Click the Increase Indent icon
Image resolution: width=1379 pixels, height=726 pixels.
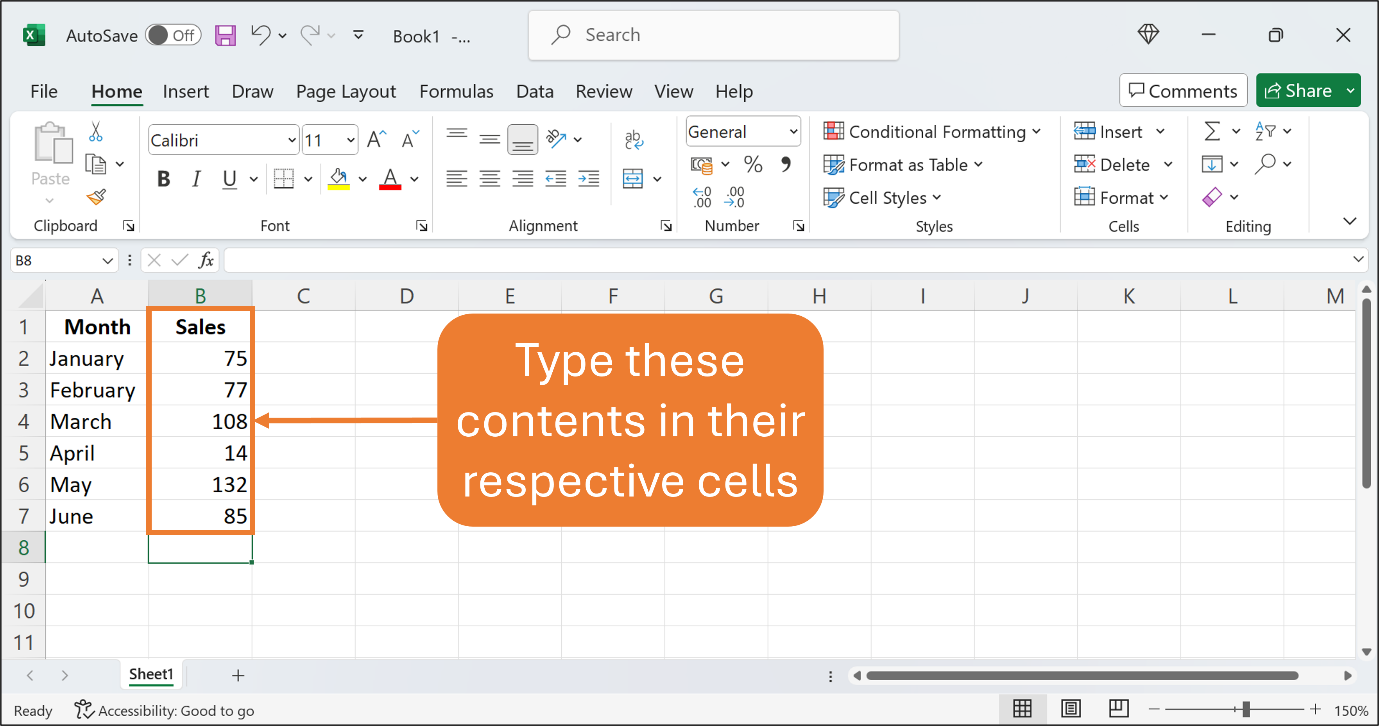589,179
